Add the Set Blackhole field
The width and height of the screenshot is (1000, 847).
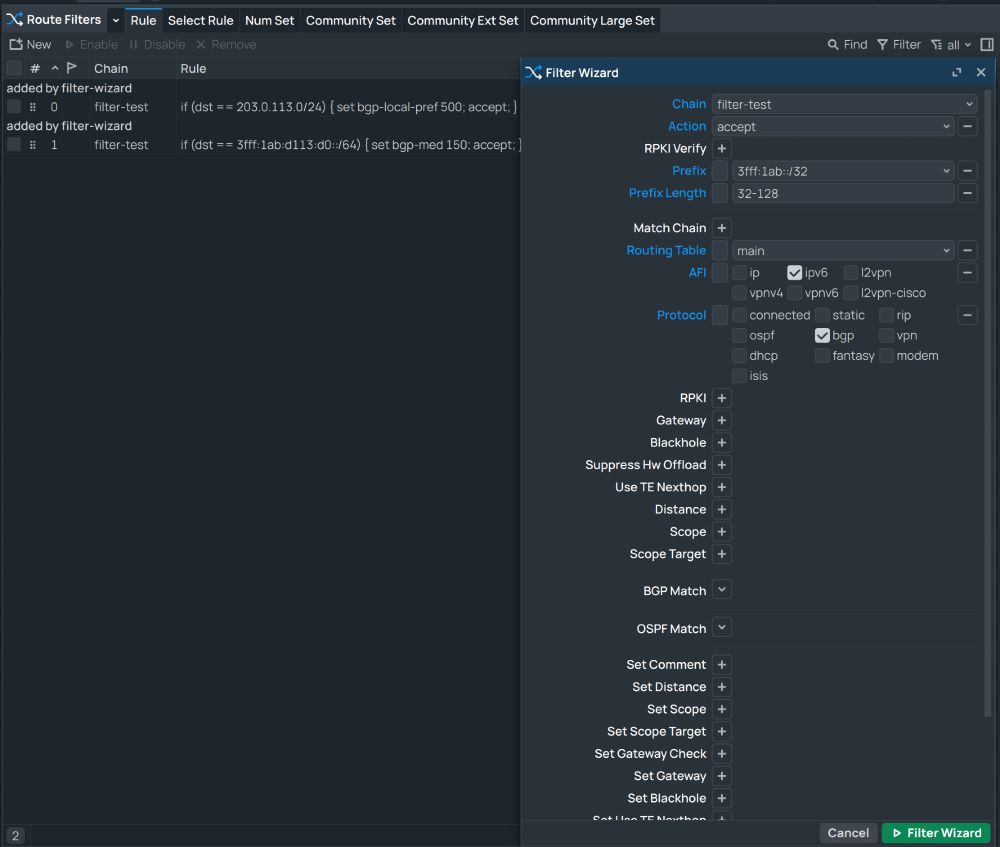(x=721, y=799)
